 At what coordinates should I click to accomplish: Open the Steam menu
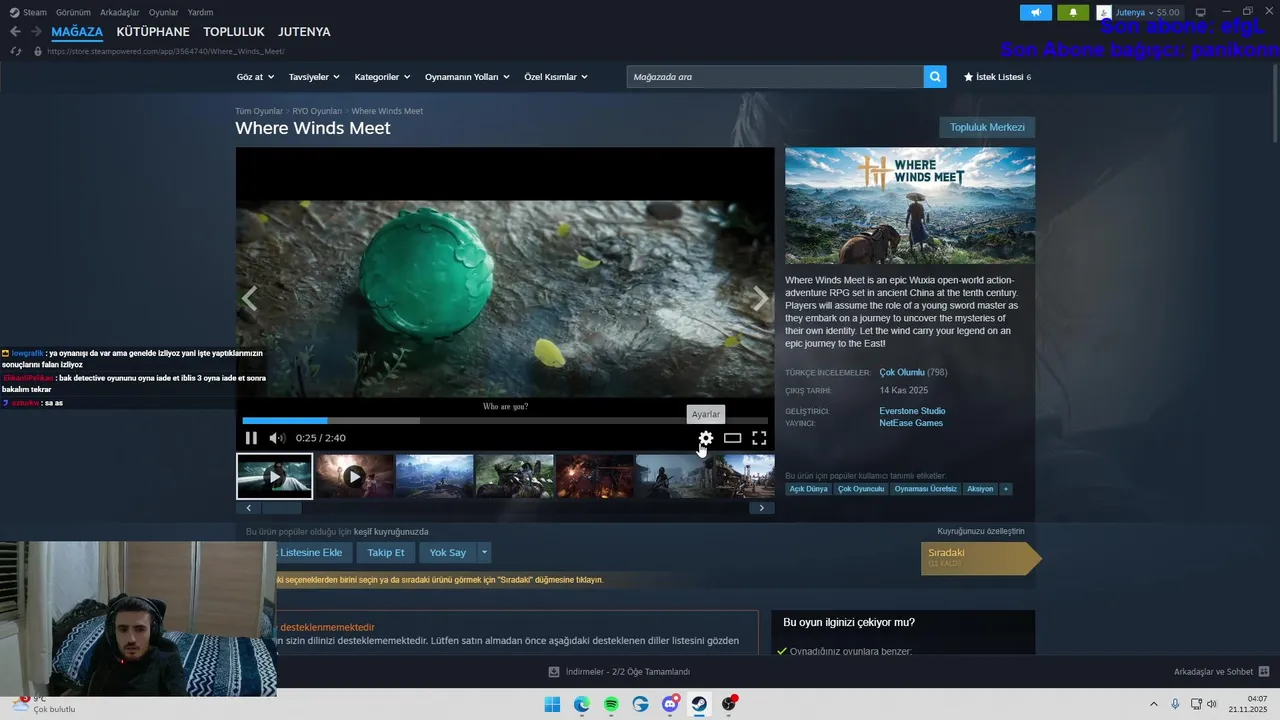tap(28, 12)
